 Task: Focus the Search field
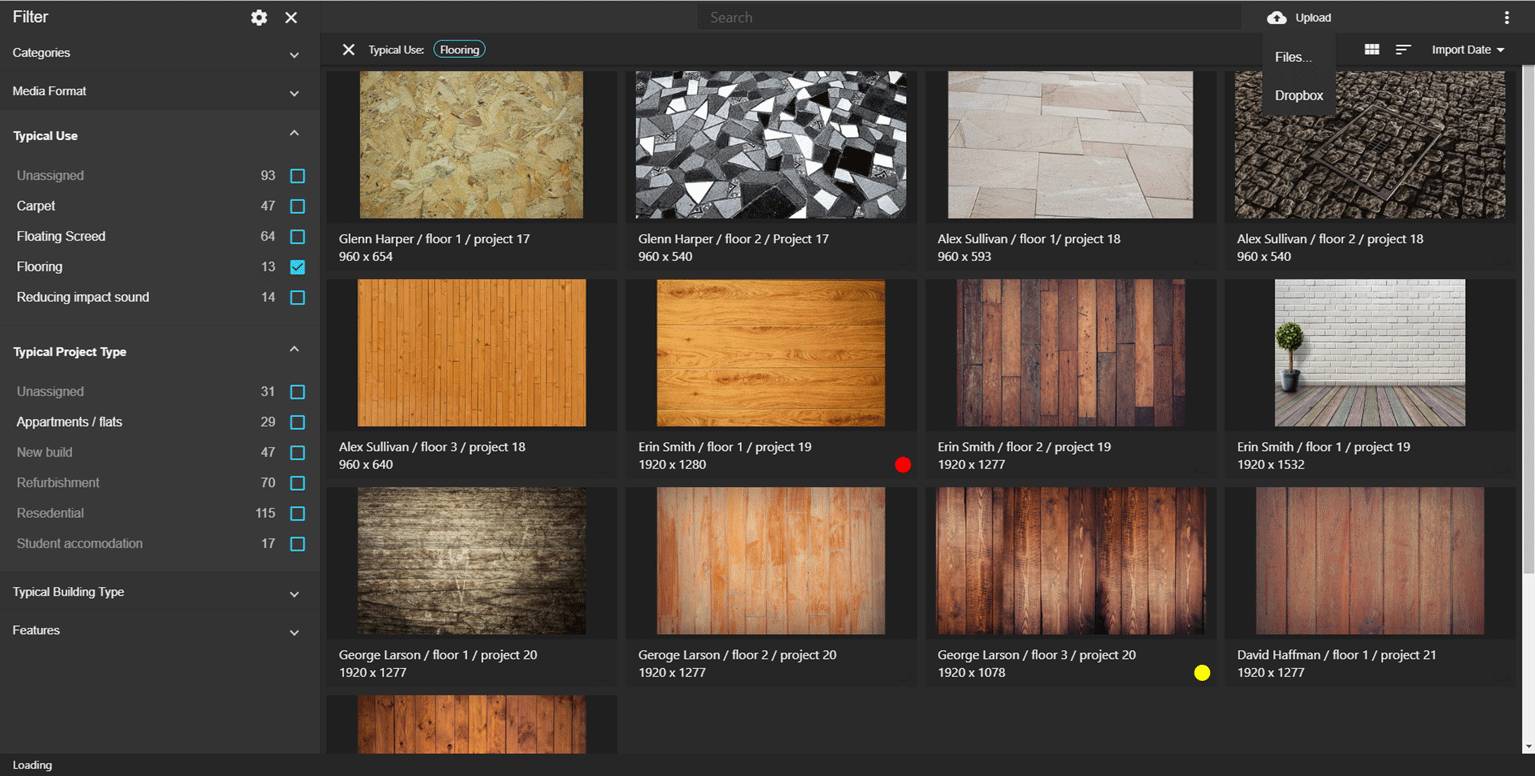pyautogui.click(x=969, y=17)
